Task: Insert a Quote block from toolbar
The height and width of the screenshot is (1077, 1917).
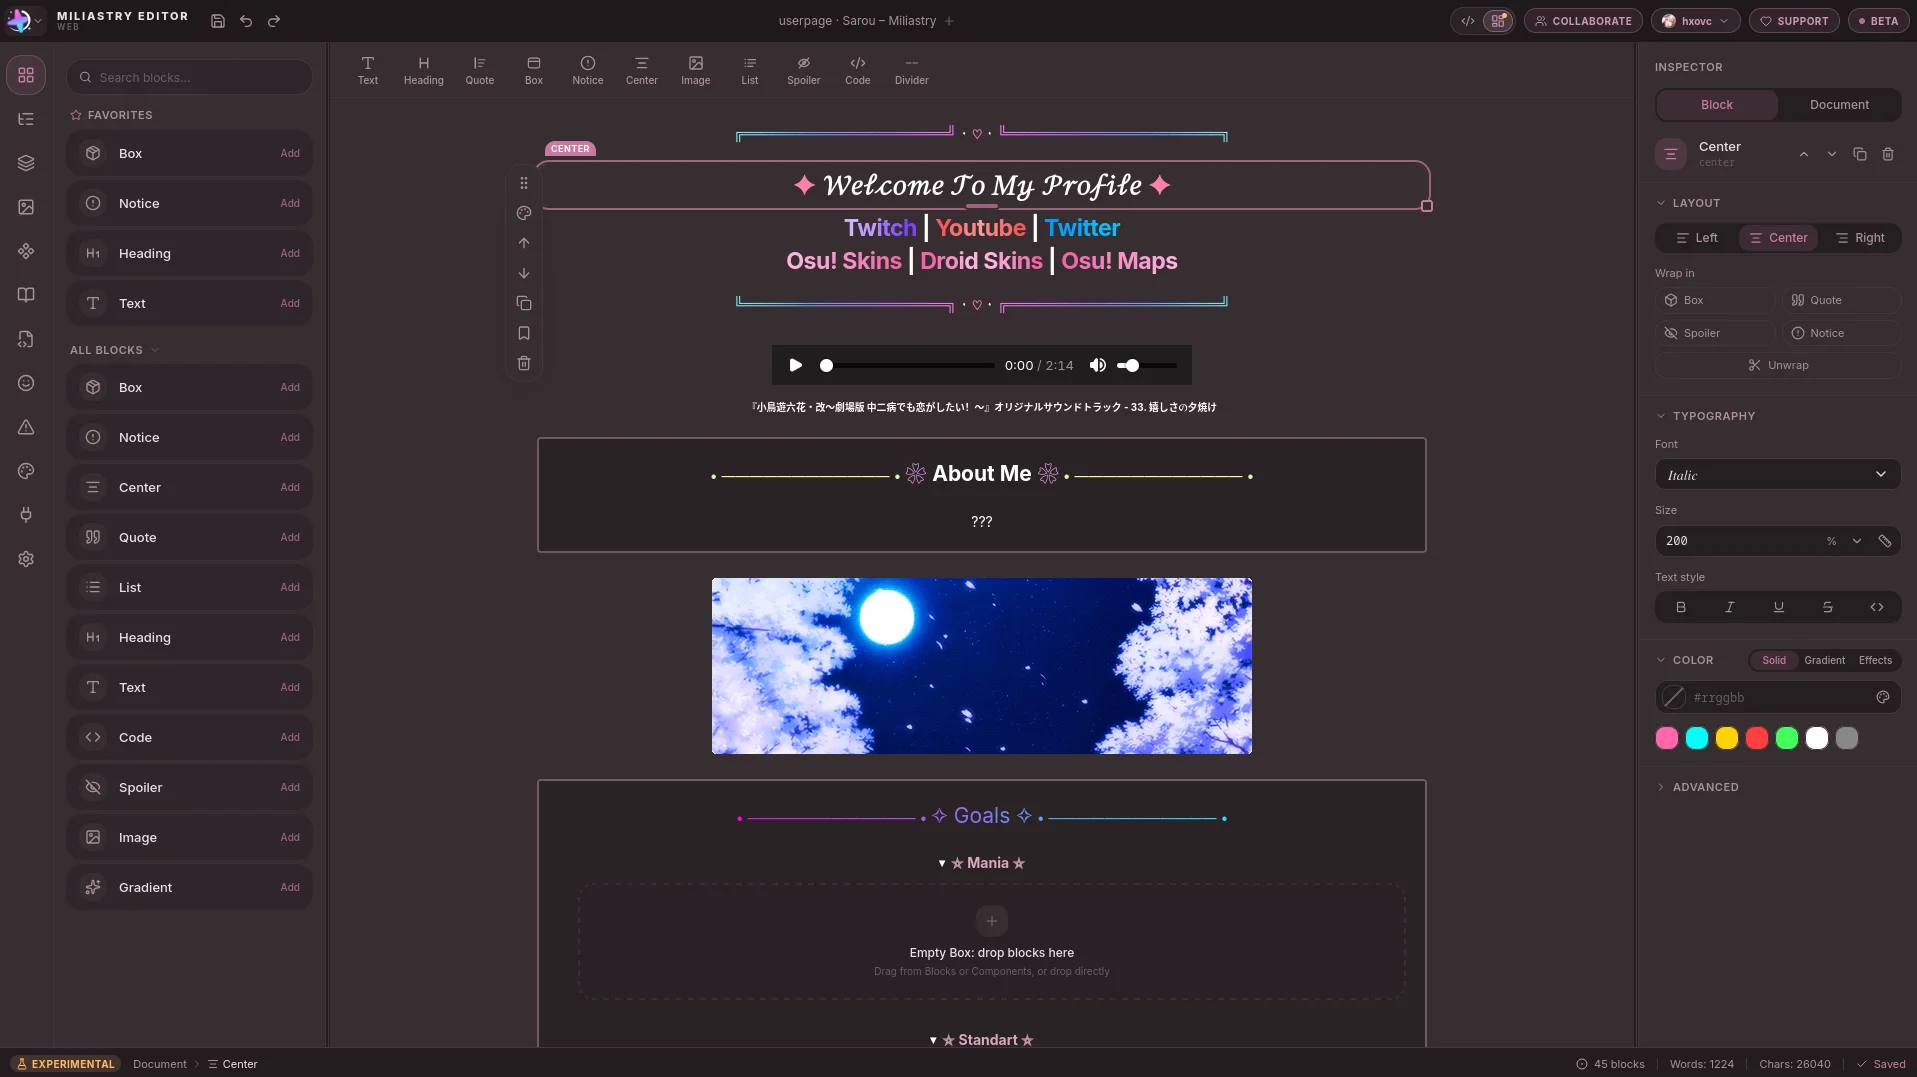Action: click(x=480, y=70)
